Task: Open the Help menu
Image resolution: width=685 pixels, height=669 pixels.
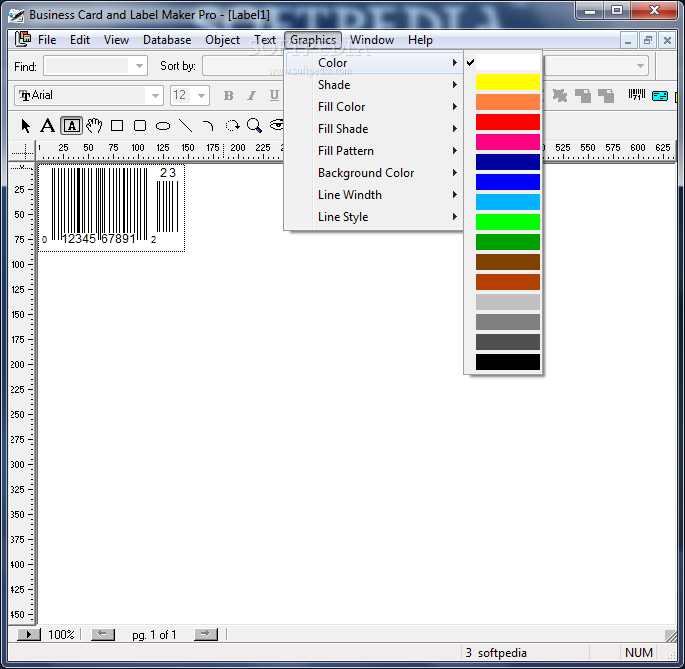Action: [x=420, y=40]
